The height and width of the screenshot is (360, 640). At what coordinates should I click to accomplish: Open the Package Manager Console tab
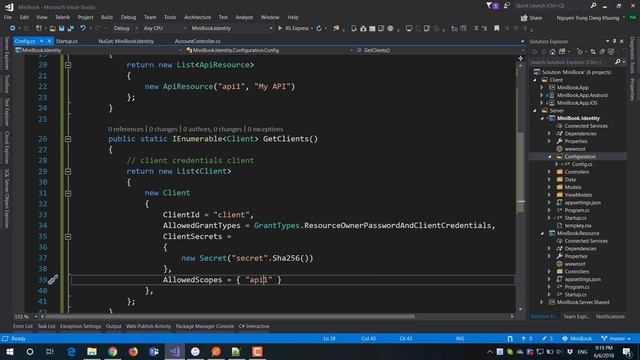point(204,326)
